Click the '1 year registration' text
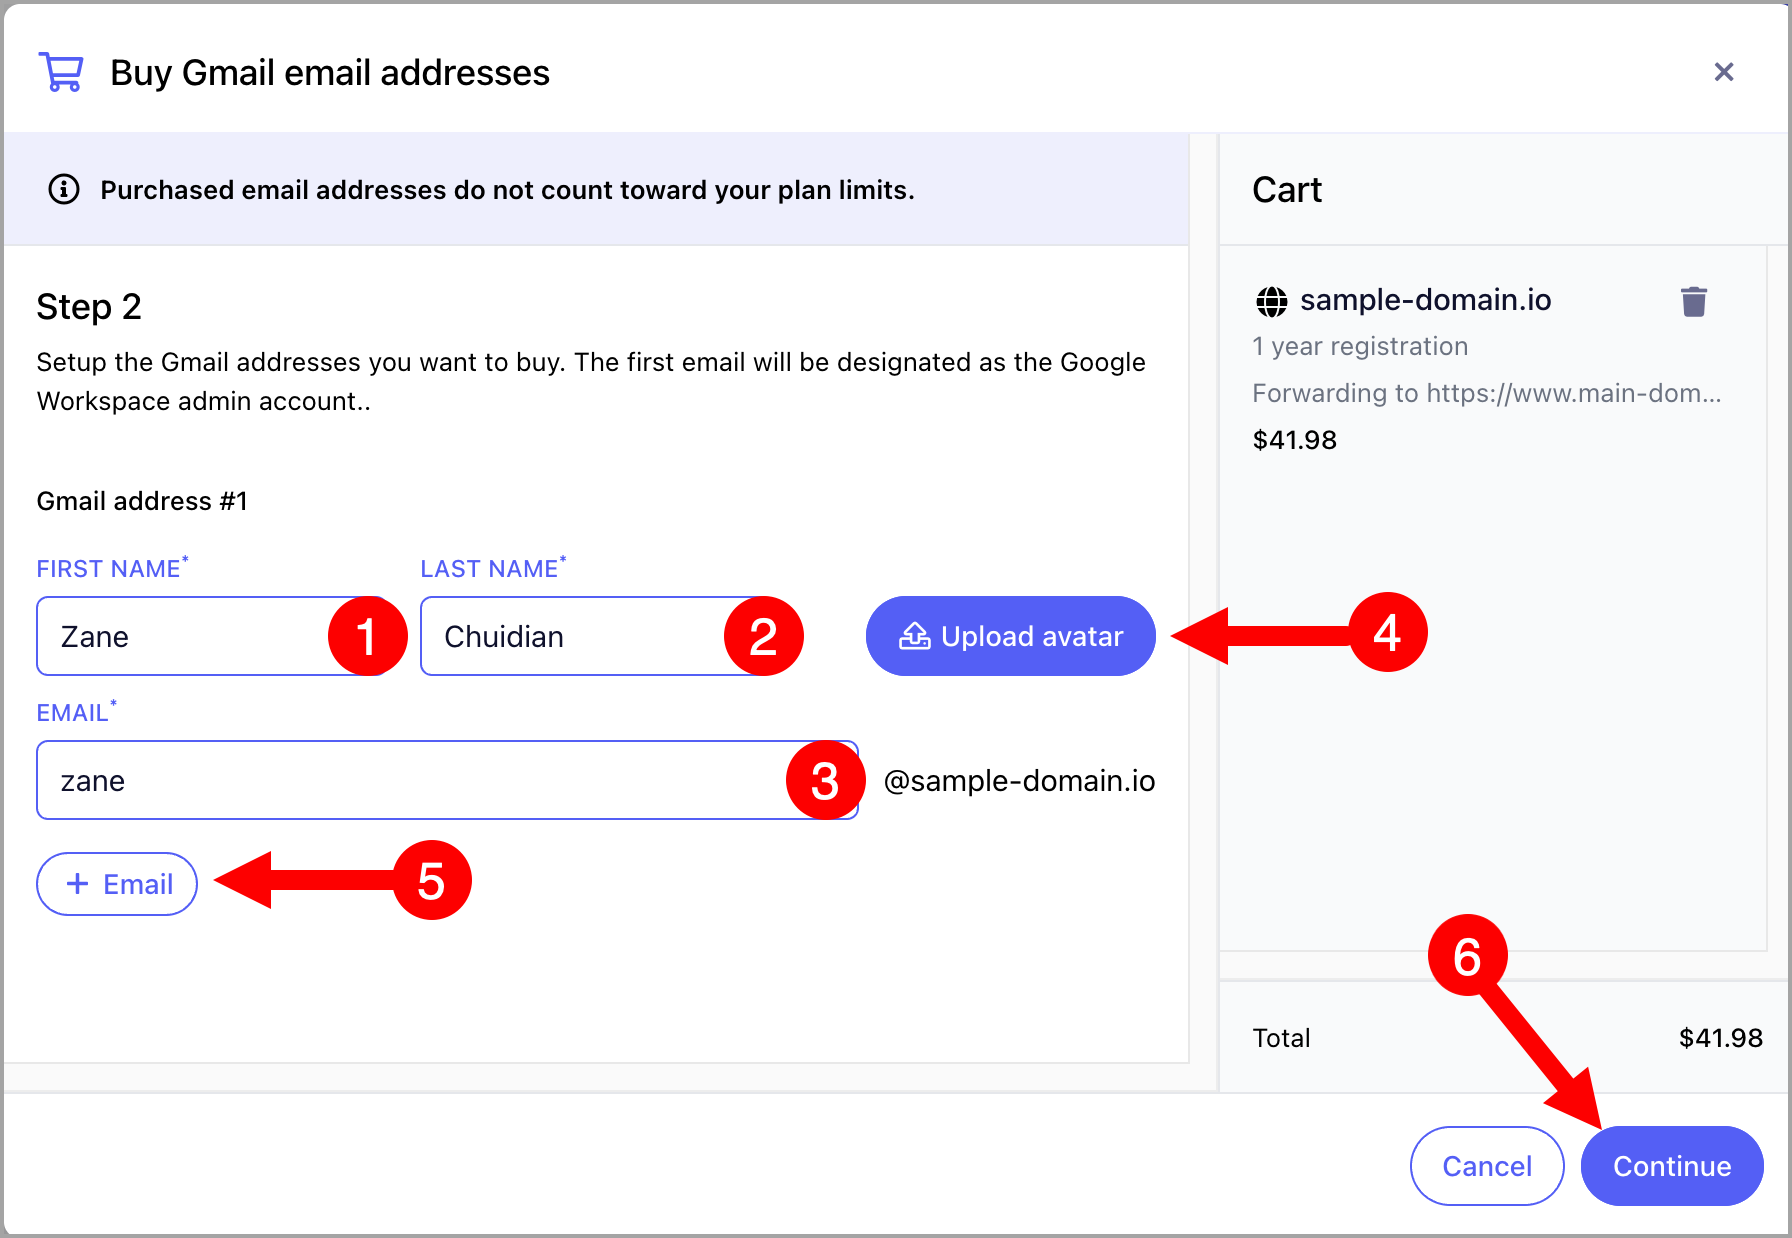Viewport: 1792px width, 1238px height. click(1360, 346)
